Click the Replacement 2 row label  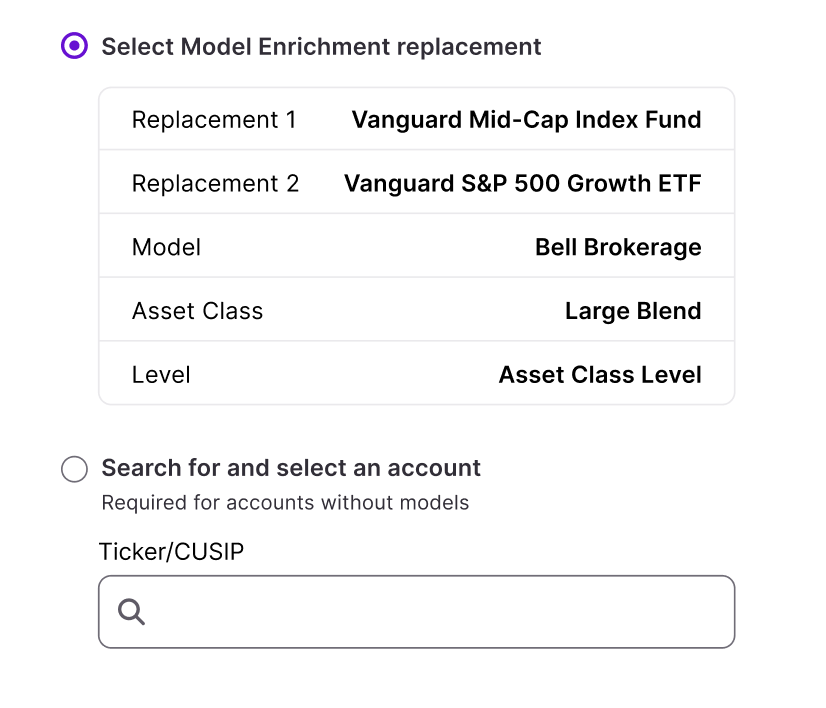coord(215,184)
